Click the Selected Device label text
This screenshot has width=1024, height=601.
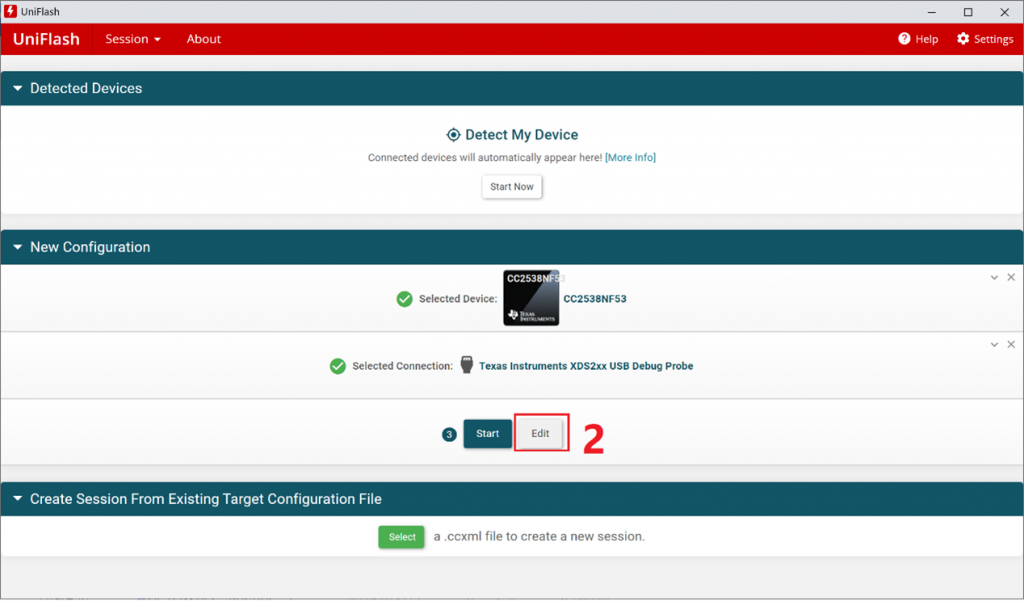(458, 299)
